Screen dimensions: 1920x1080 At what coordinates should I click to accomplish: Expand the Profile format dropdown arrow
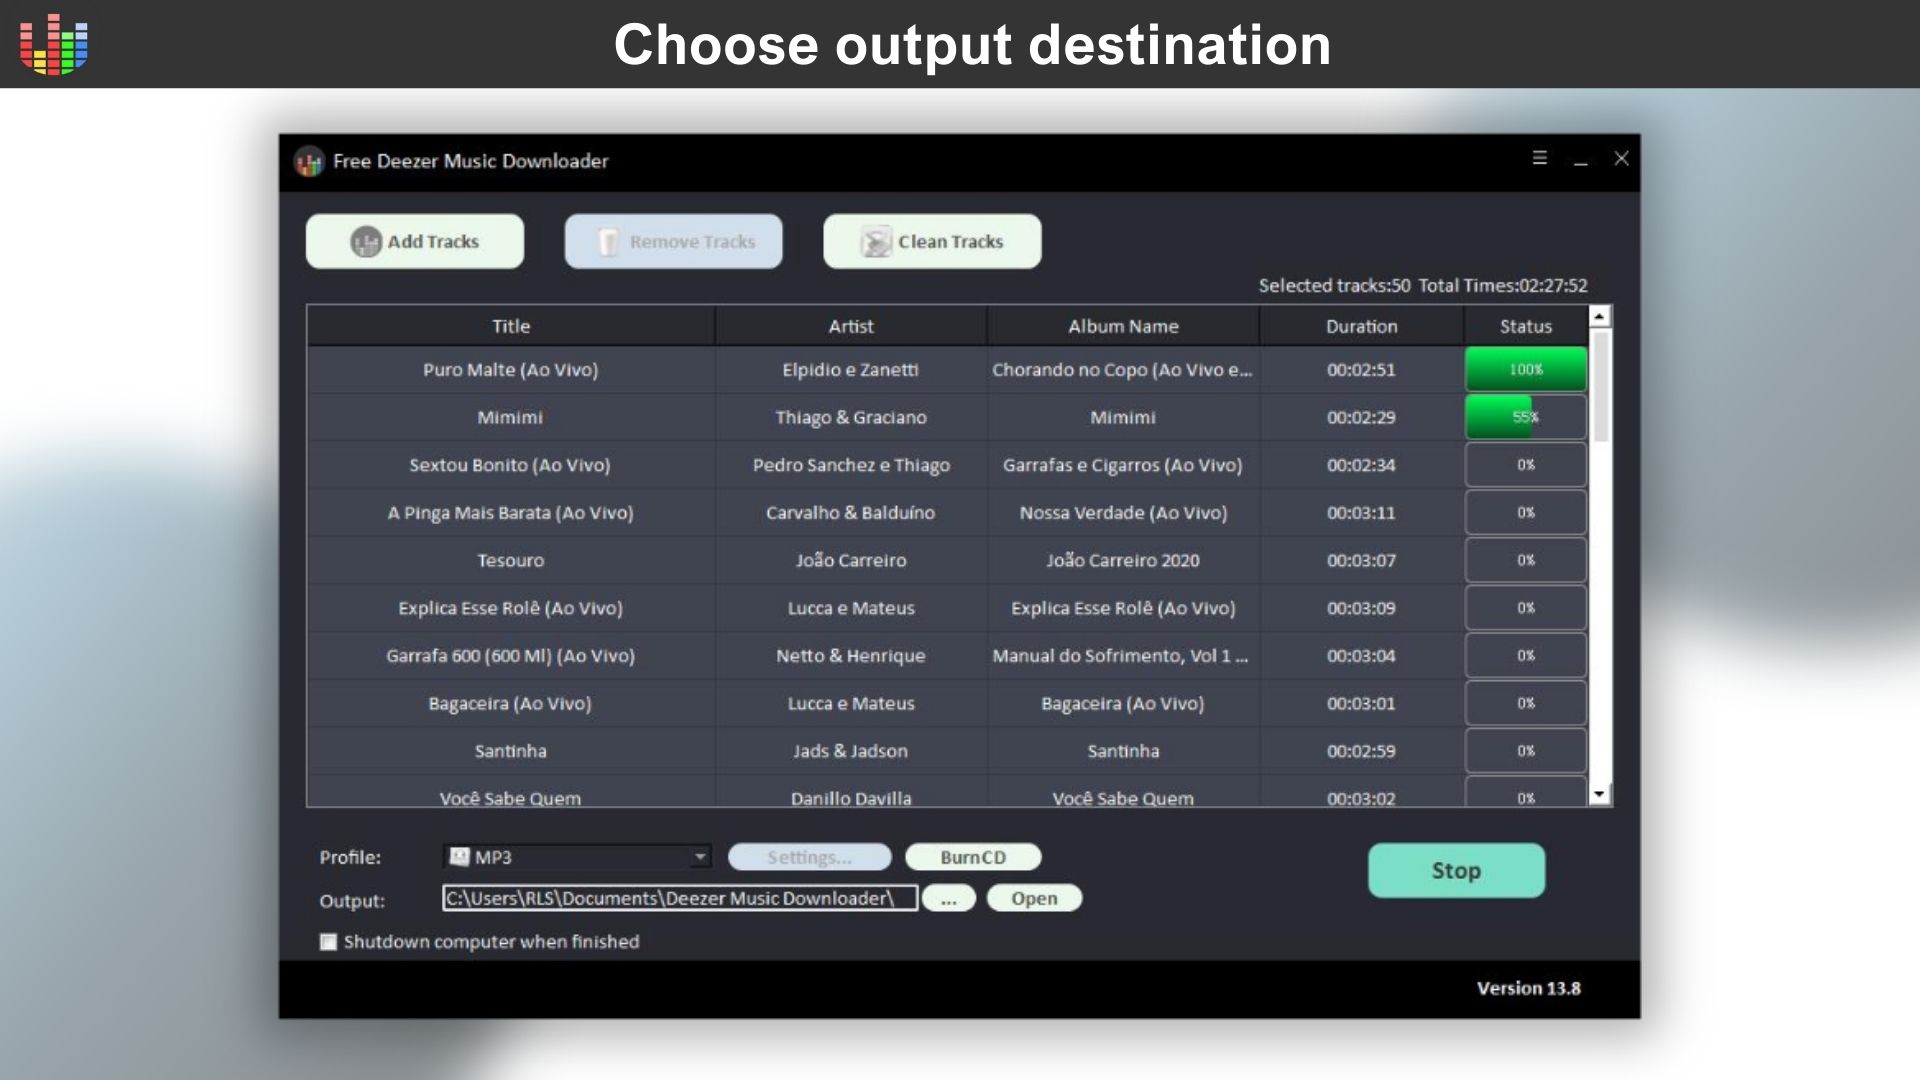[x=700, y=857]
